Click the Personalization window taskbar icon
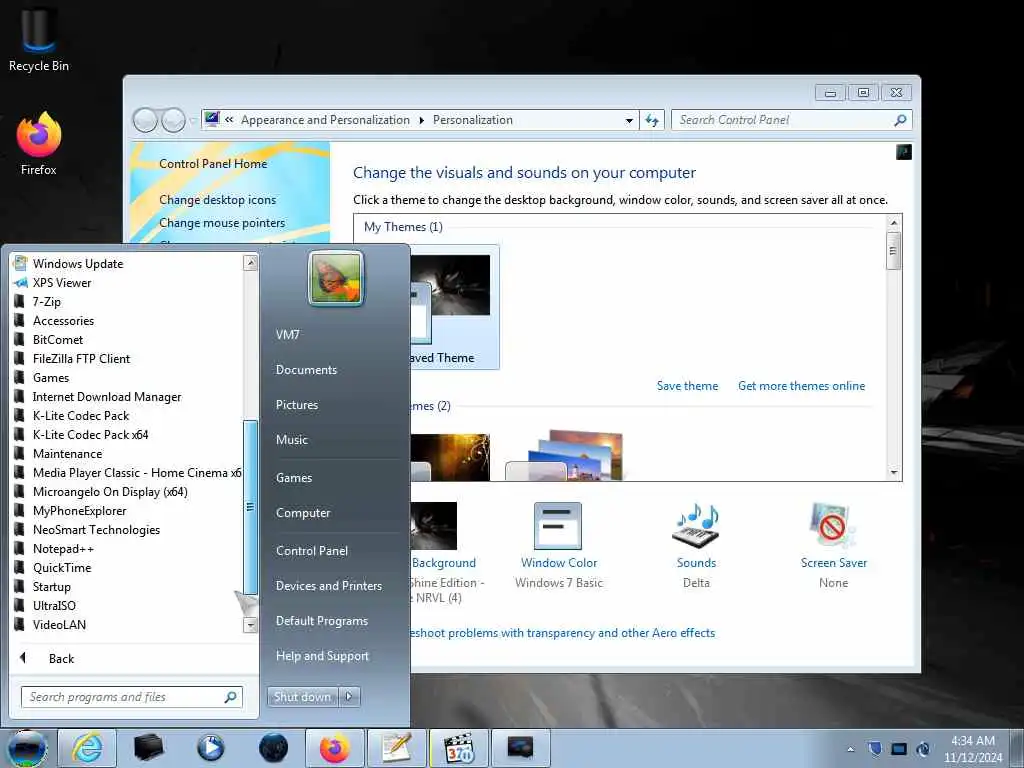1024x768 pixels. click(x=520, y=748)
